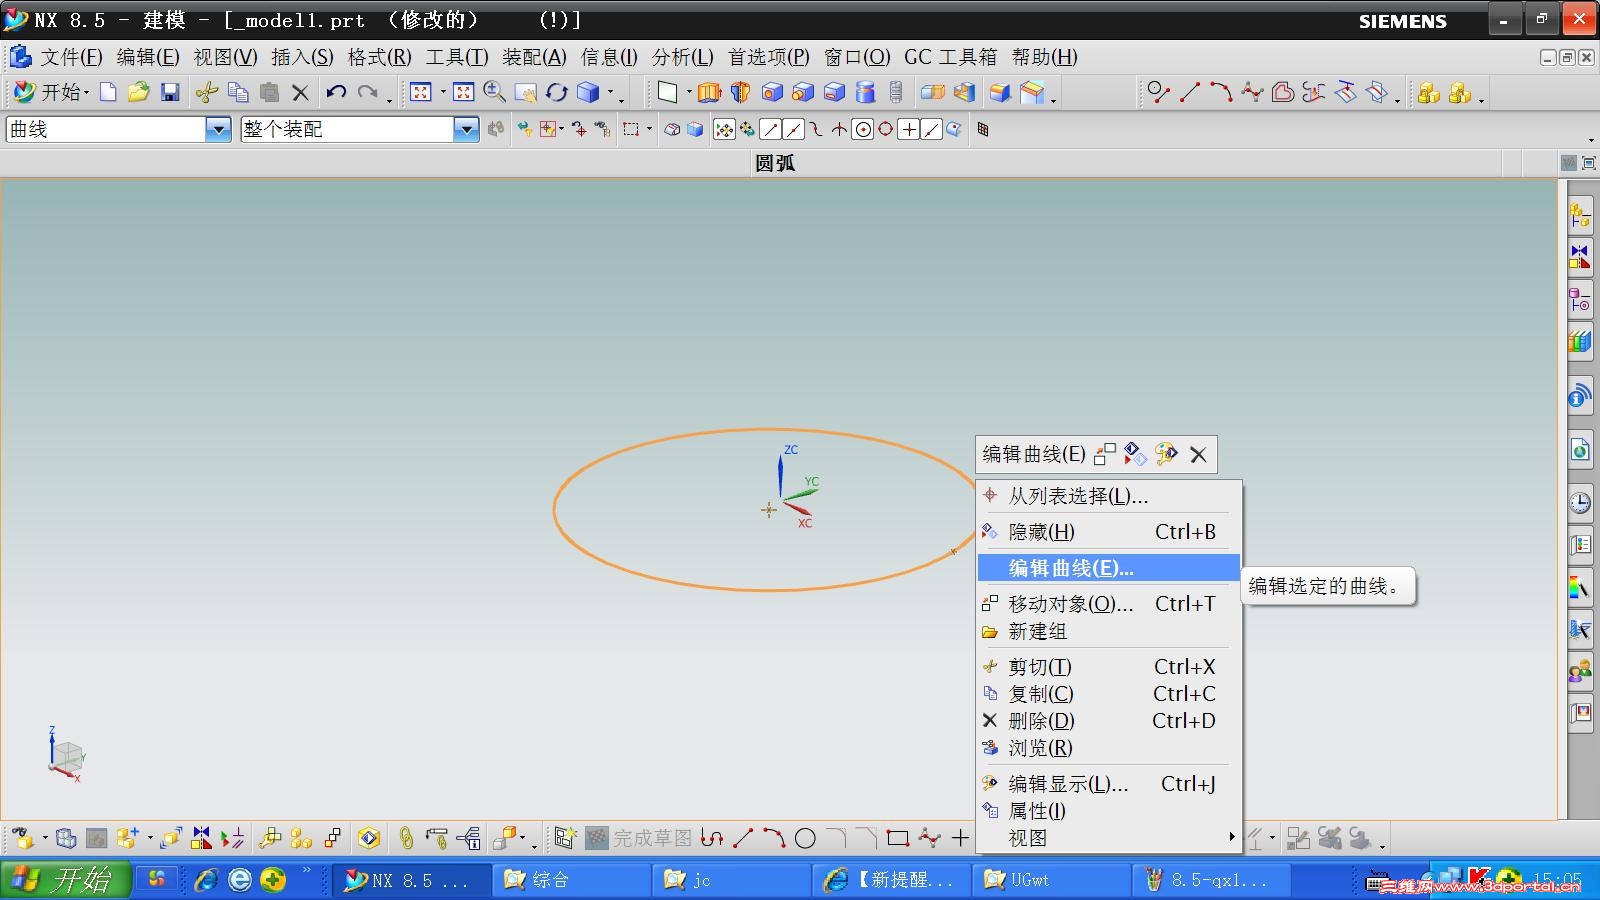Click the line icon in bottom sketch toolbar
This screenshot has height=900, width=1600.
pyautogui.click(x=743, y=838)
